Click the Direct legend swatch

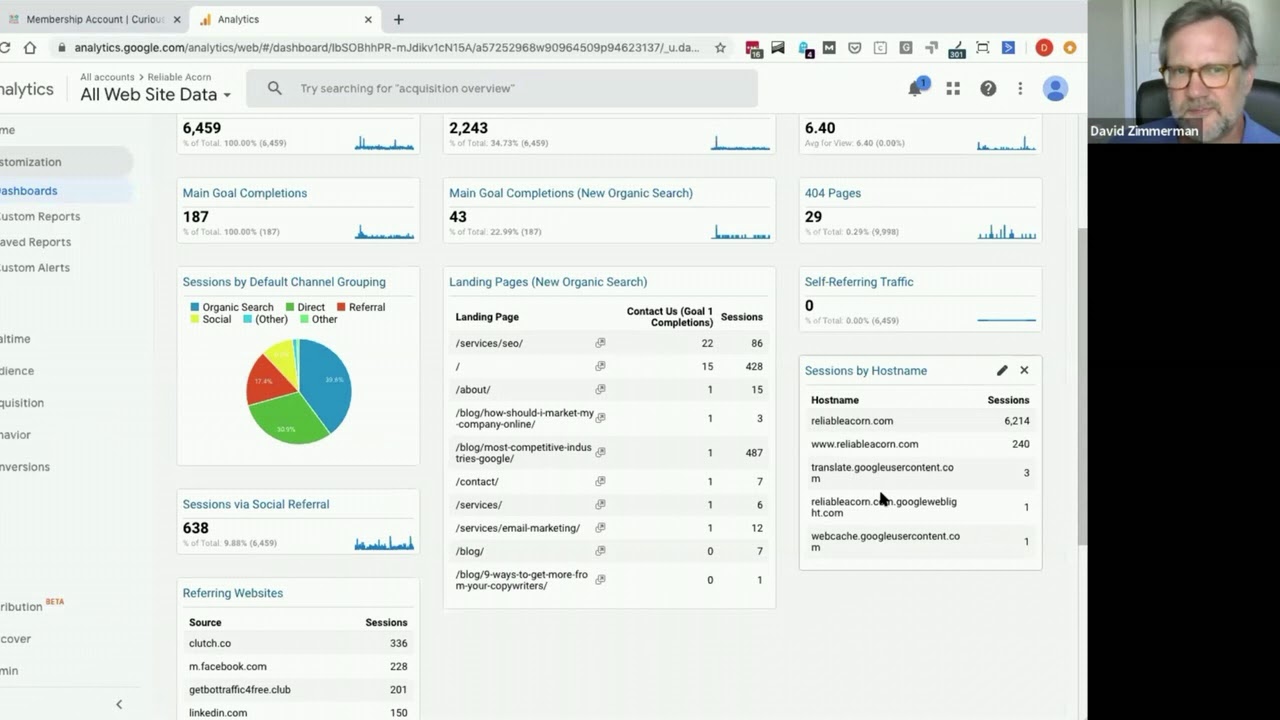tap(290, 307)
